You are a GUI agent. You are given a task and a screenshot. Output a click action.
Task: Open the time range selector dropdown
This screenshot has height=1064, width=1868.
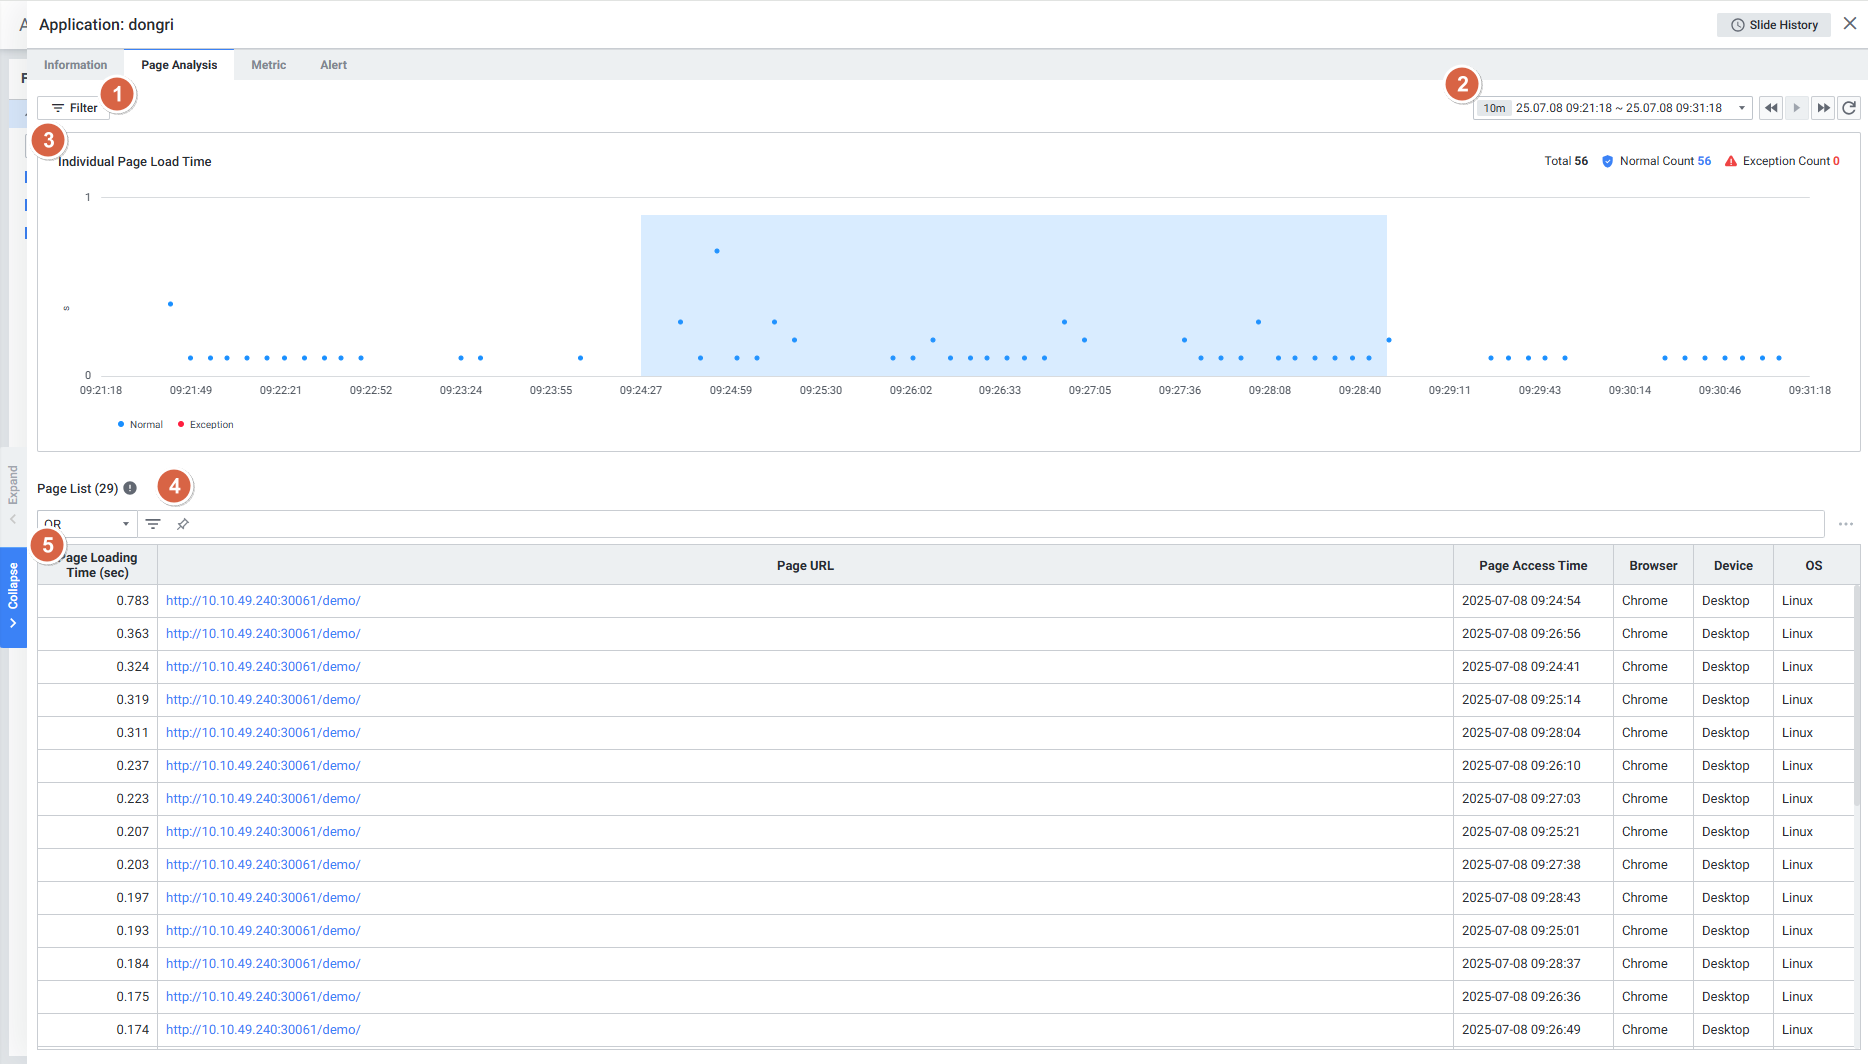(x=1612, y=108)
